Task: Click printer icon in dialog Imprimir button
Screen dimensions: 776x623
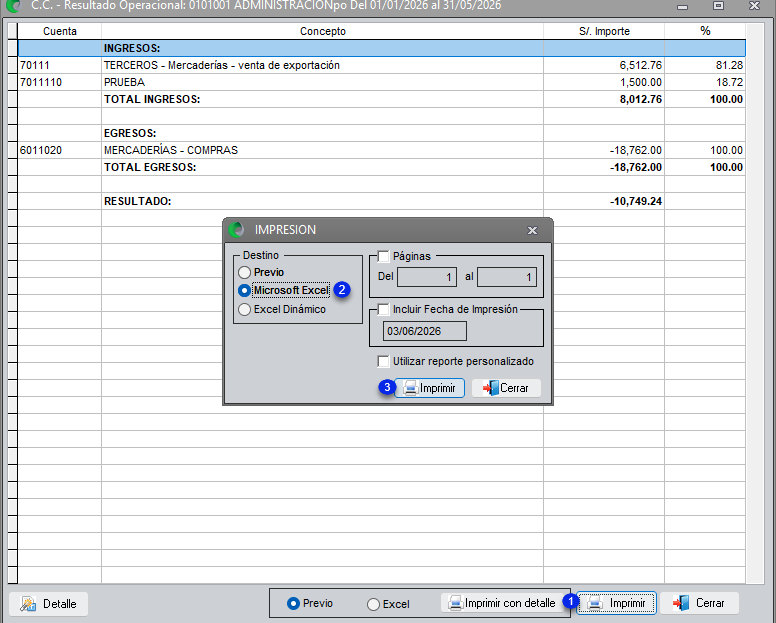Action: coord(410,388)
